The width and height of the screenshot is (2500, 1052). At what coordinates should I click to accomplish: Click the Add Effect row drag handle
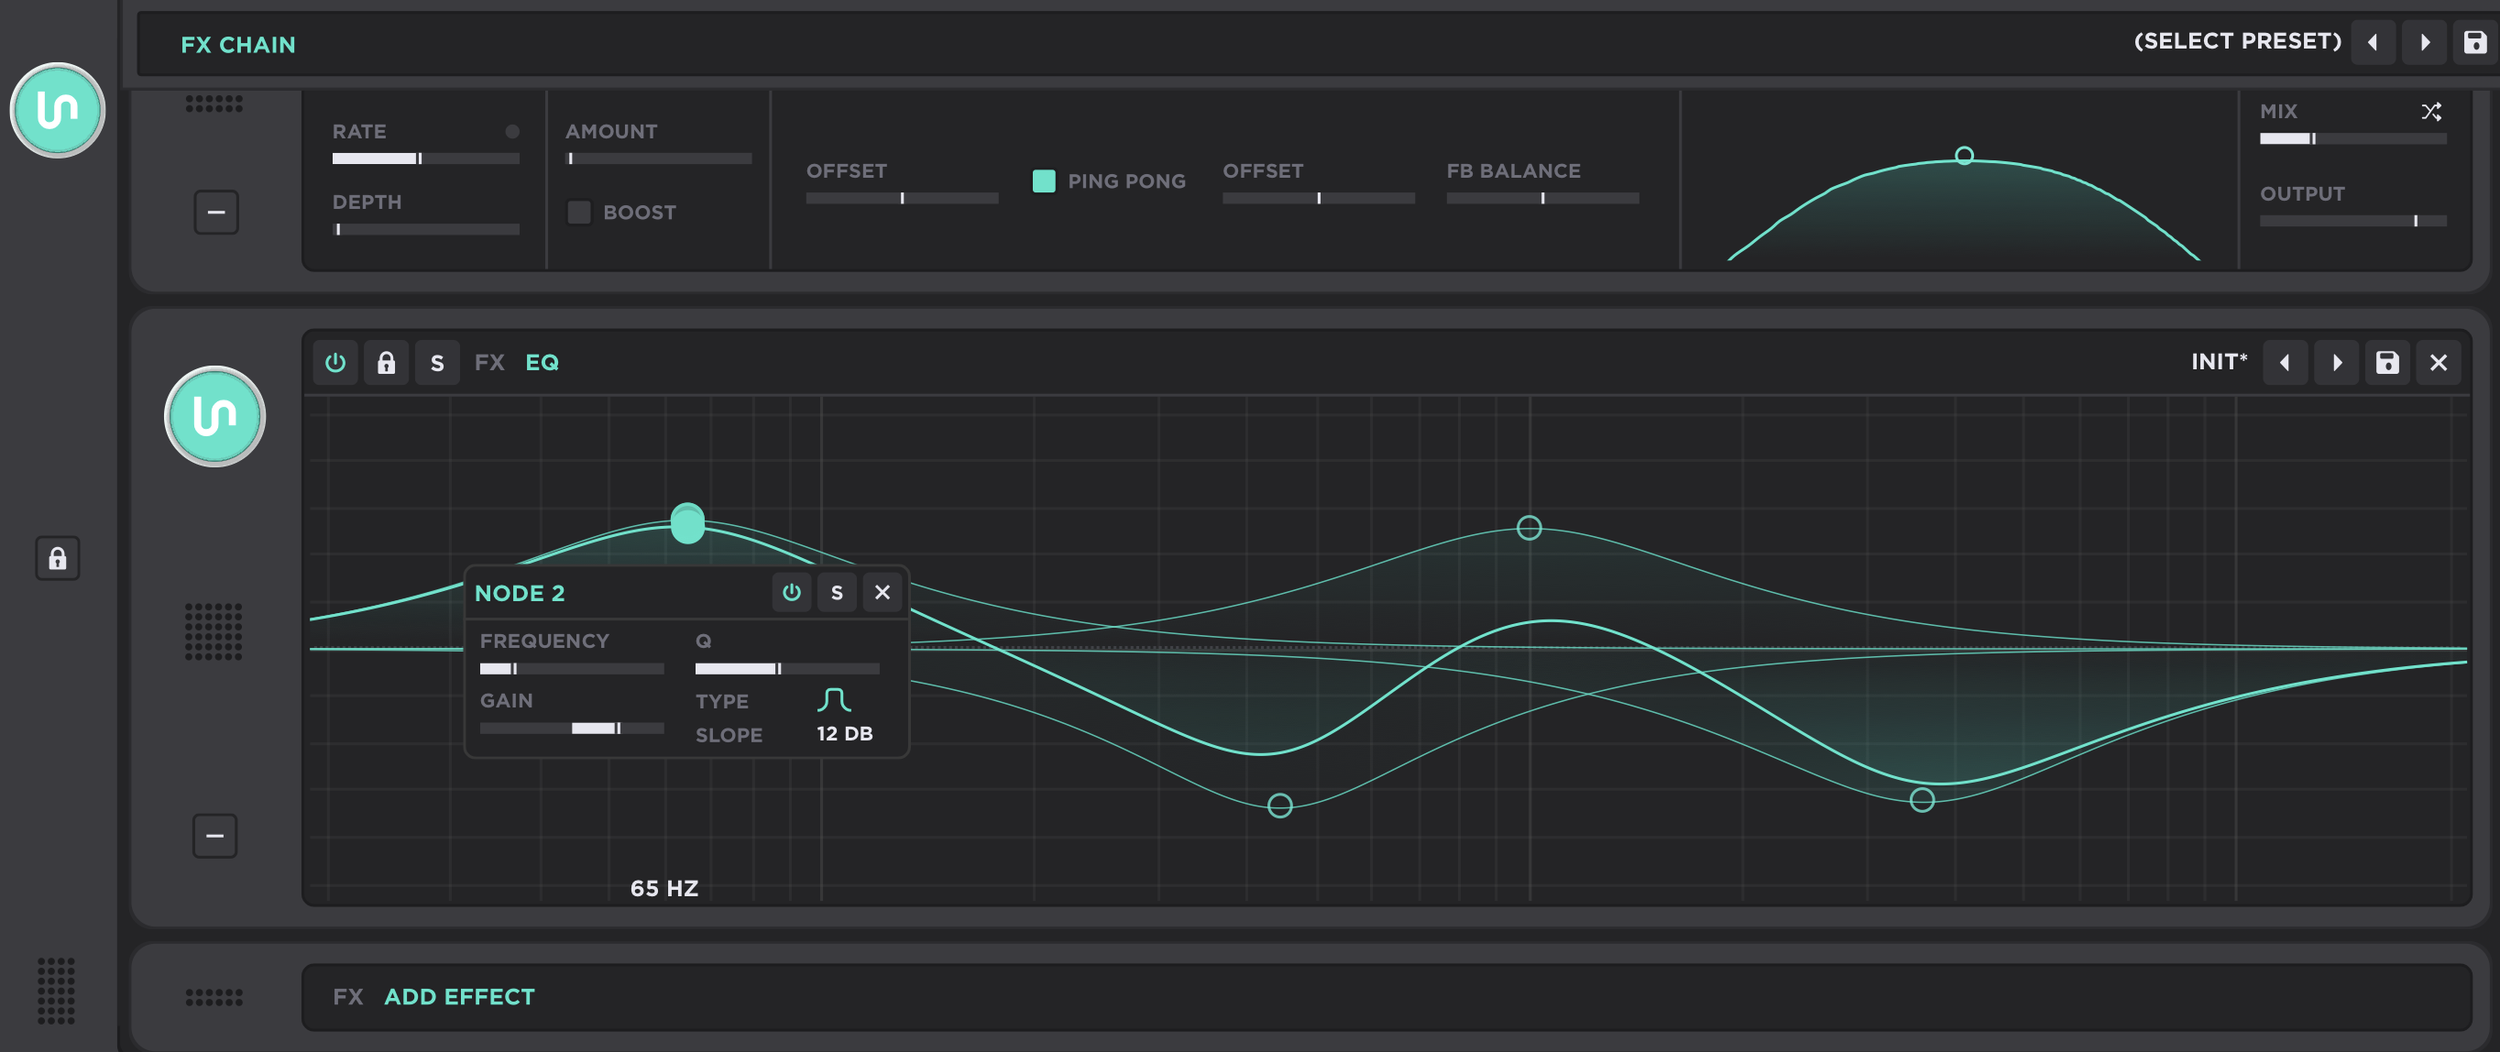tap(214, 997)
